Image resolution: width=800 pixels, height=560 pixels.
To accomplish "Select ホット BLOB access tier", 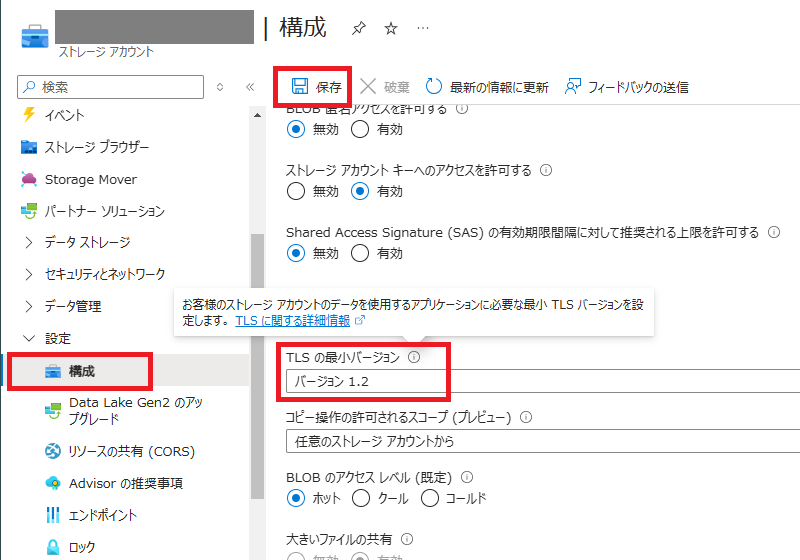I will [296, 498].
